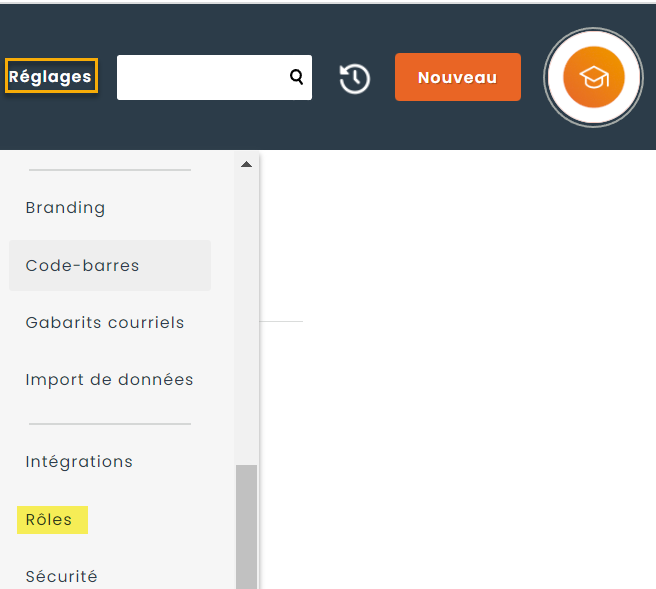Open the recent history clock icon
656x589 pixels.
(355, 78)
